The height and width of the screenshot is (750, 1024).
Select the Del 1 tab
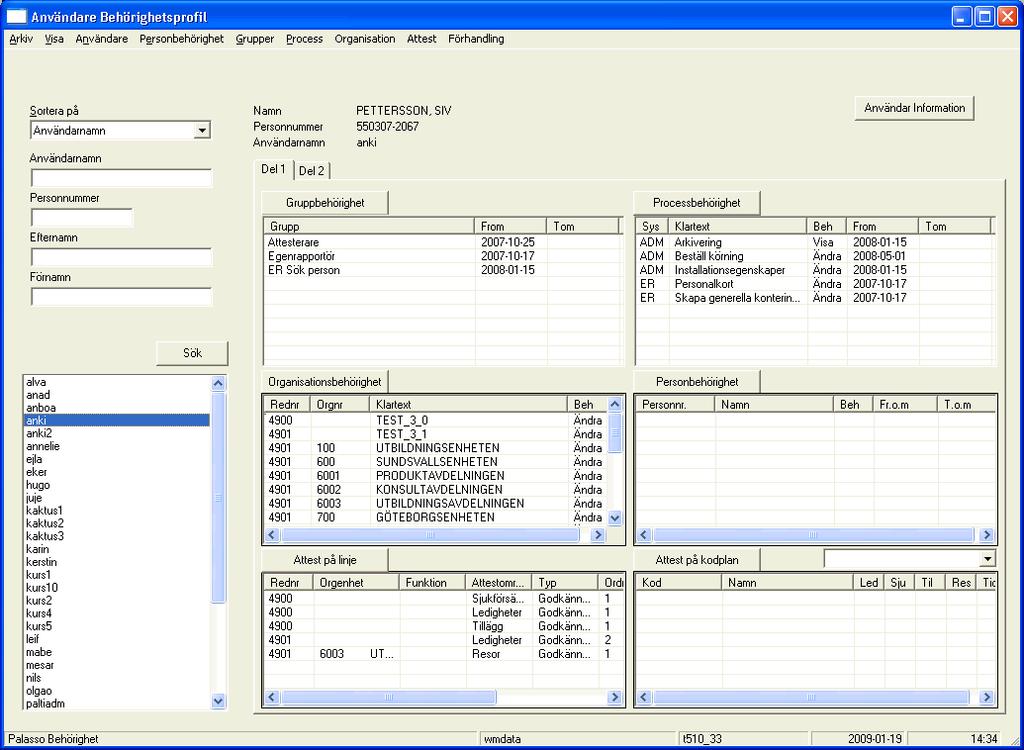tap(274, 169)
